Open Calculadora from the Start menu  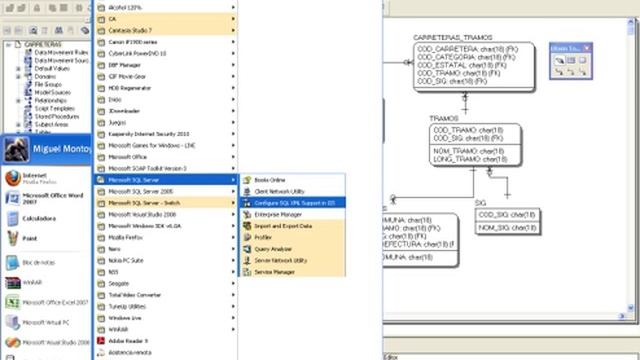click(x=46, y=218)
